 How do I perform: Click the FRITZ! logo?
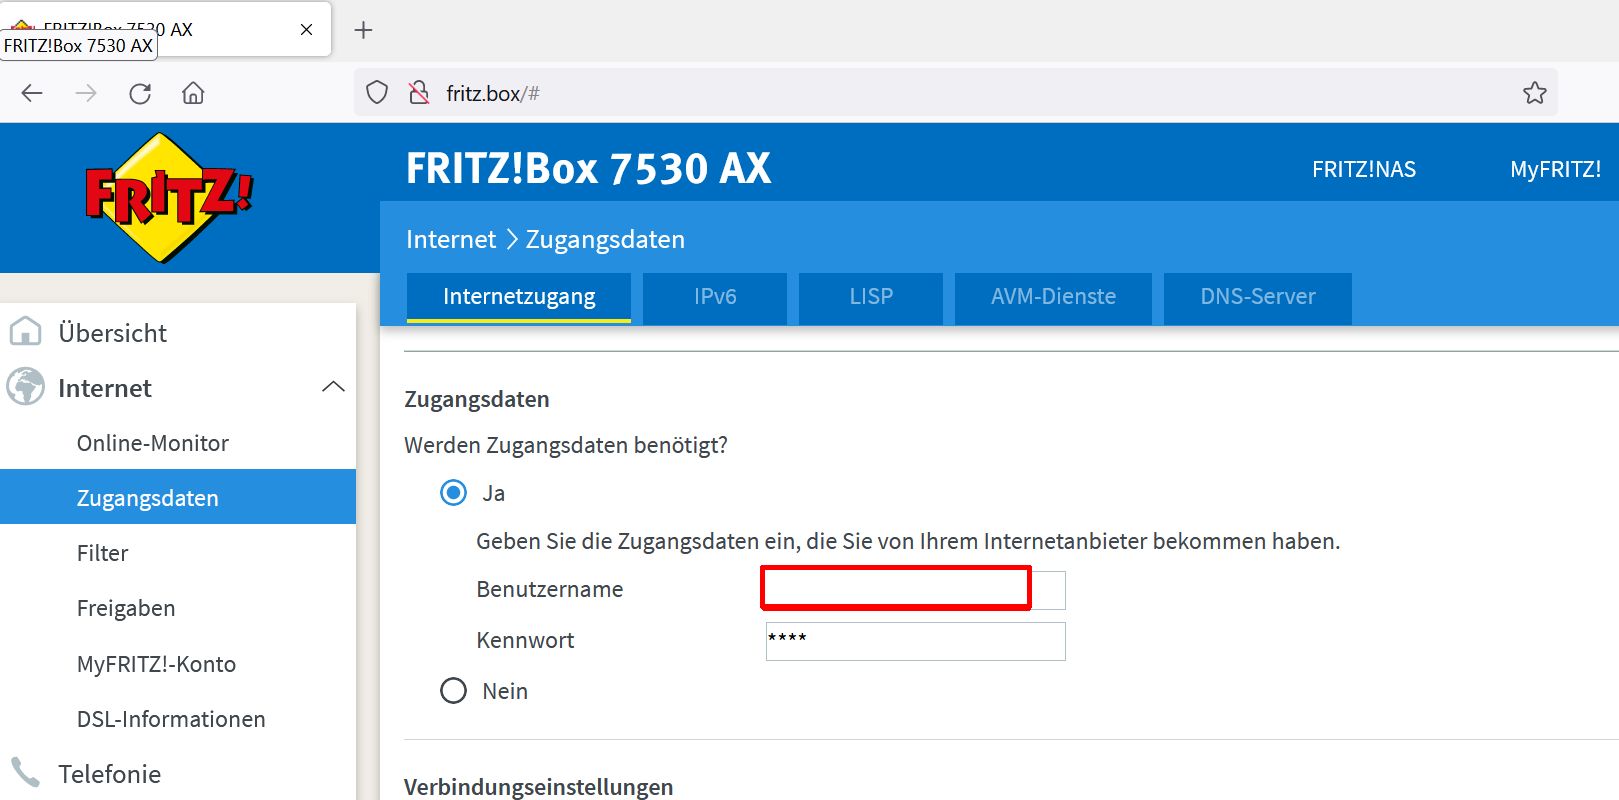(168, 197)
